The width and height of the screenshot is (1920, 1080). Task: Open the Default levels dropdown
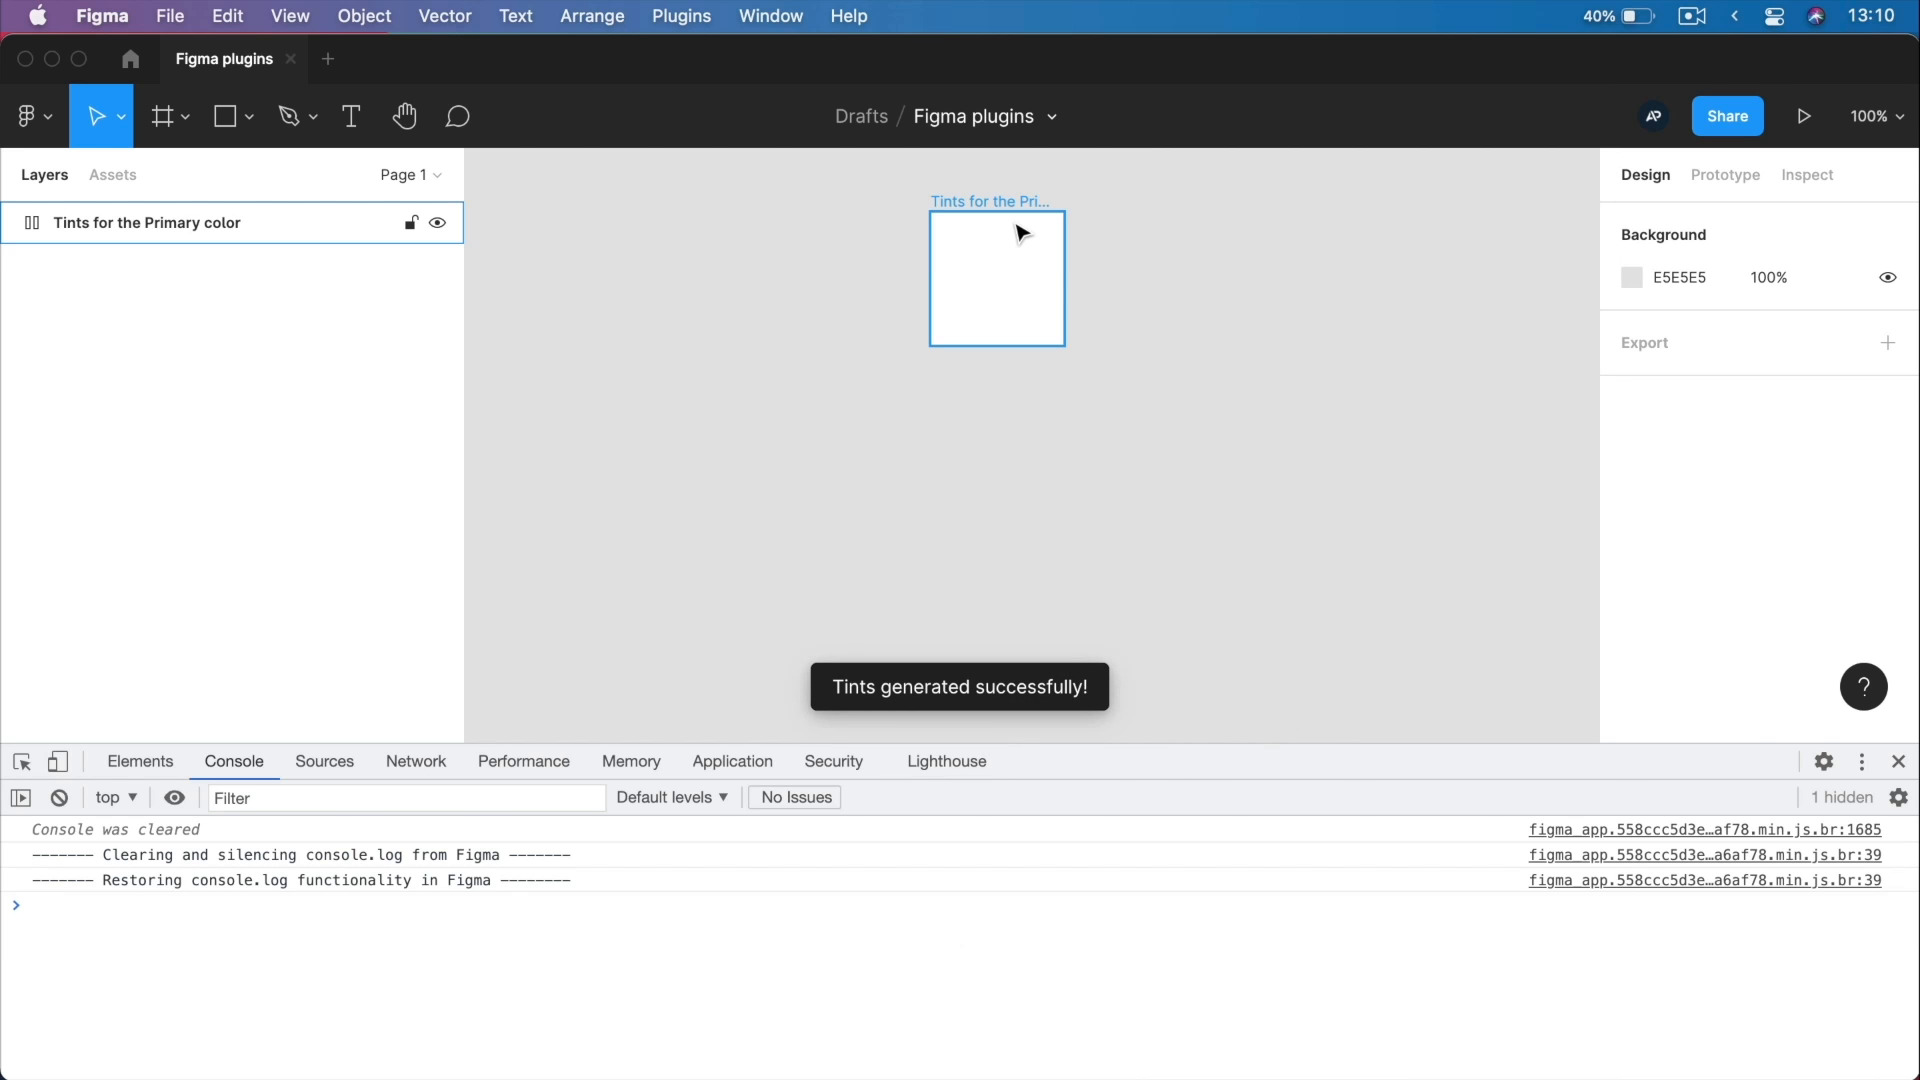[x=671, y=798]
